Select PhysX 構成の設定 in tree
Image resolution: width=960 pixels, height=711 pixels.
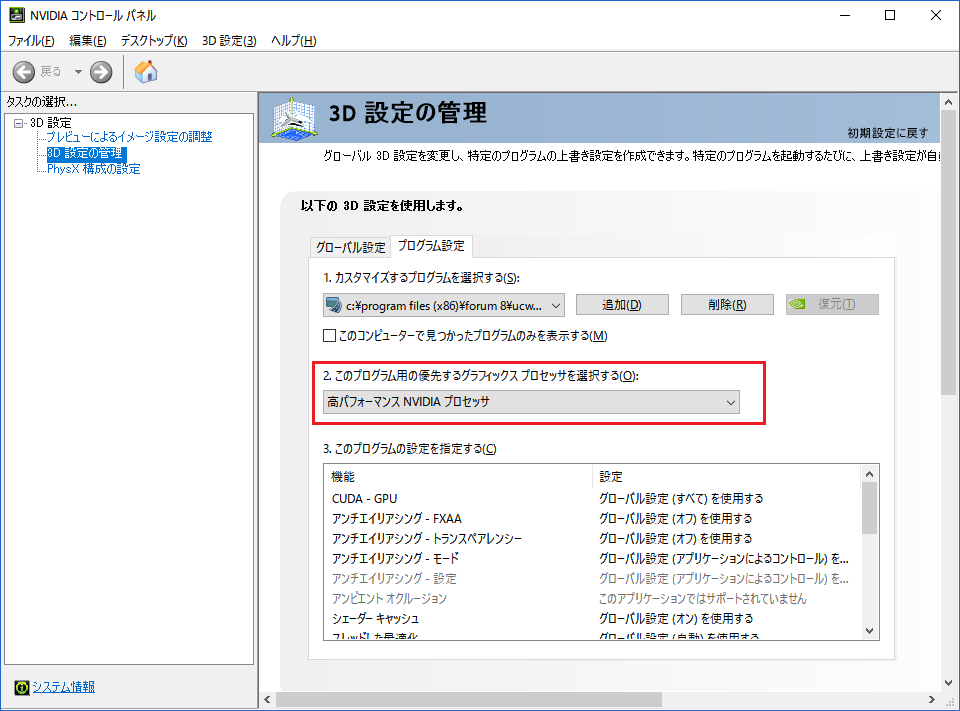pyautogui.click(x=94, y=168)
